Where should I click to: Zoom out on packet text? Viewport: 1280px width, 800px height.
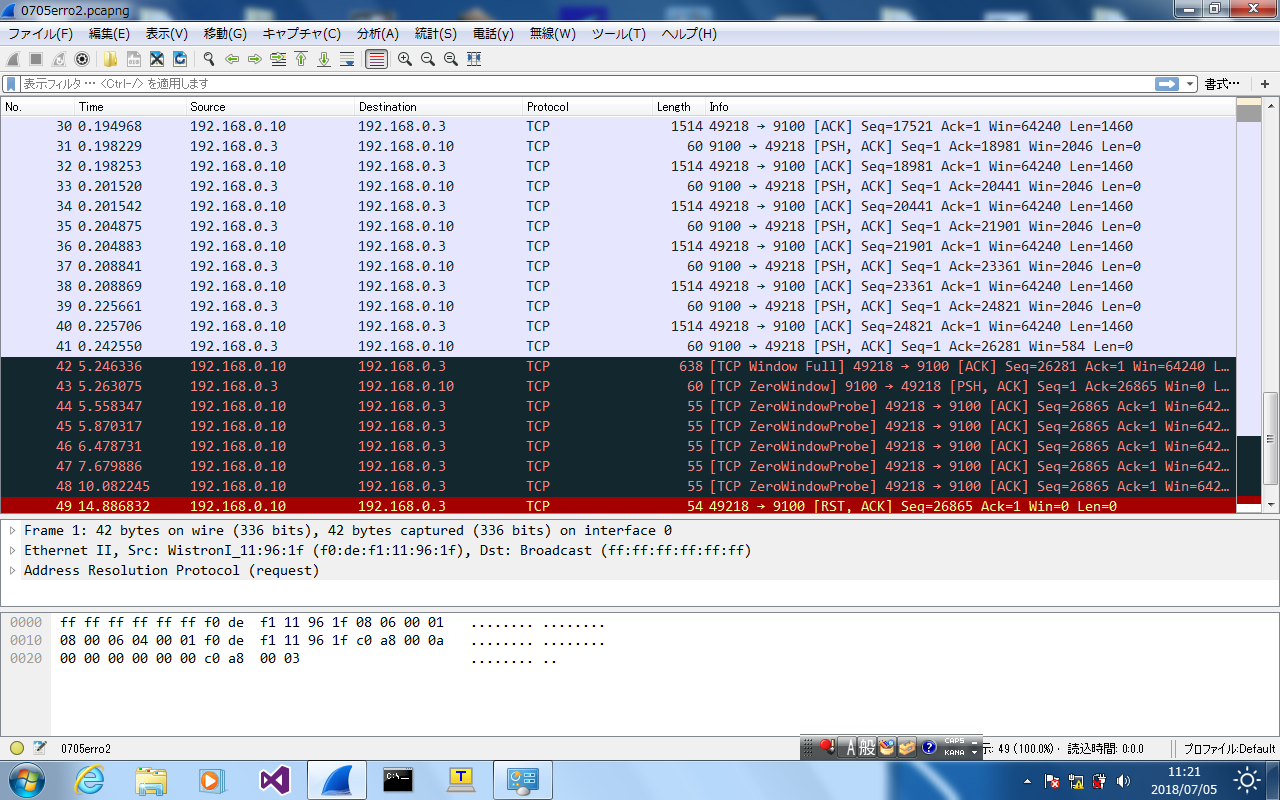click(x=428, y=59)
